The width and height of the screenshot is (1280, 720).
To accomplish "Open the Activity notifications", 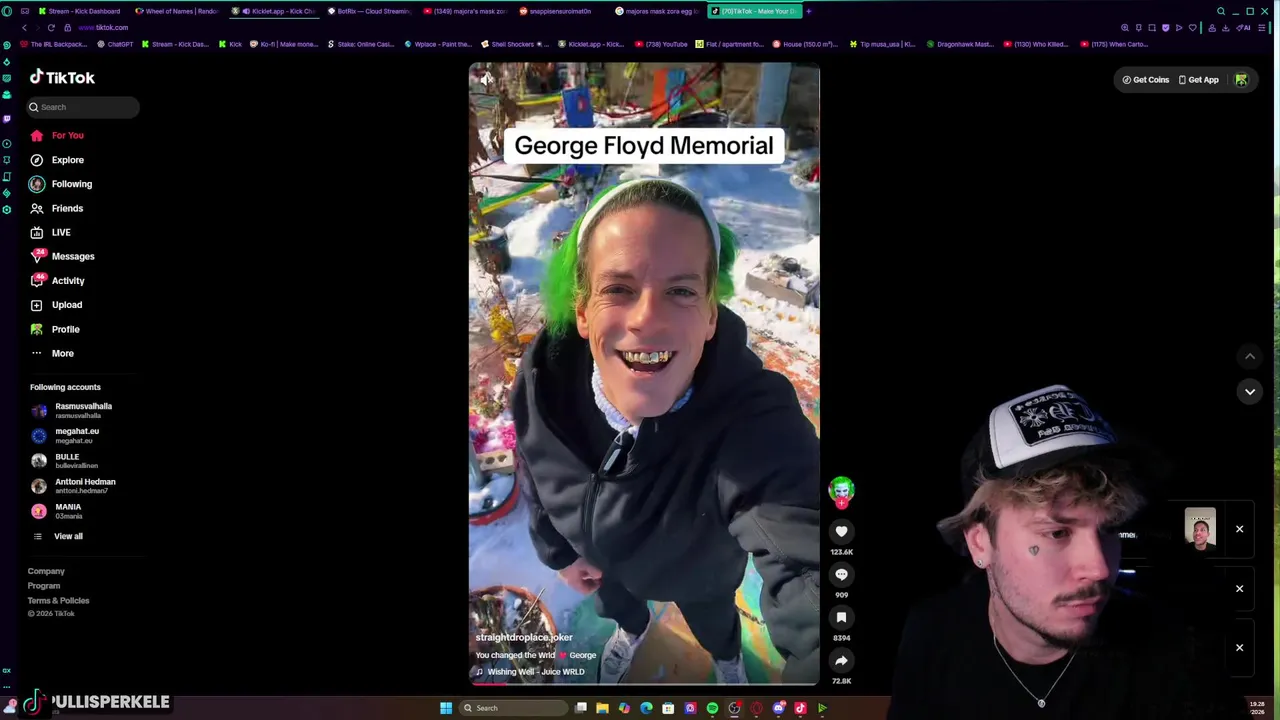I will point(57,281).
